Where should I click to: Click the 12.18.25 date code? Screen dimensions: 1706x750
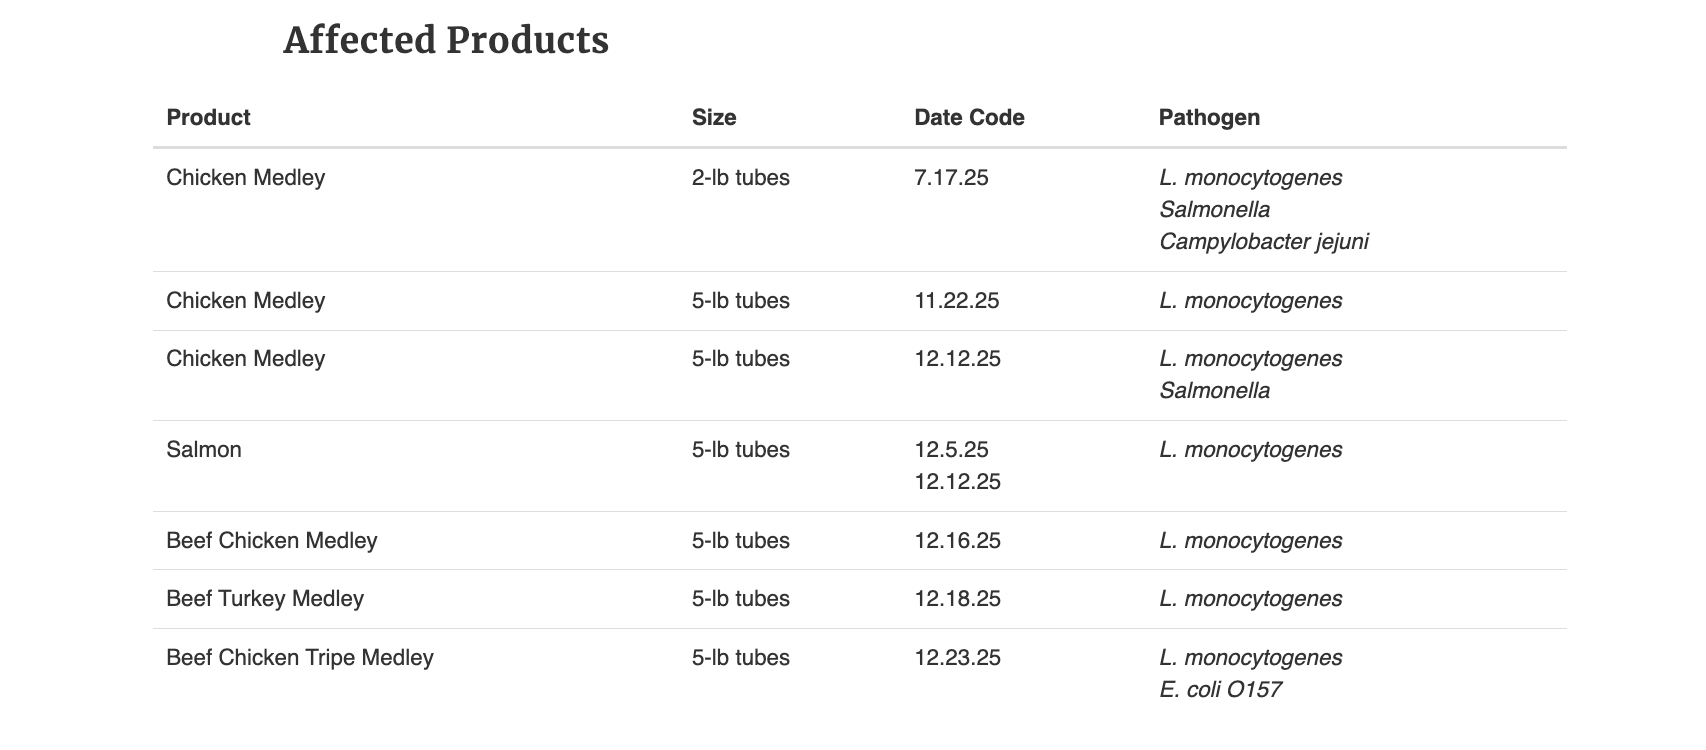point(956,599)
